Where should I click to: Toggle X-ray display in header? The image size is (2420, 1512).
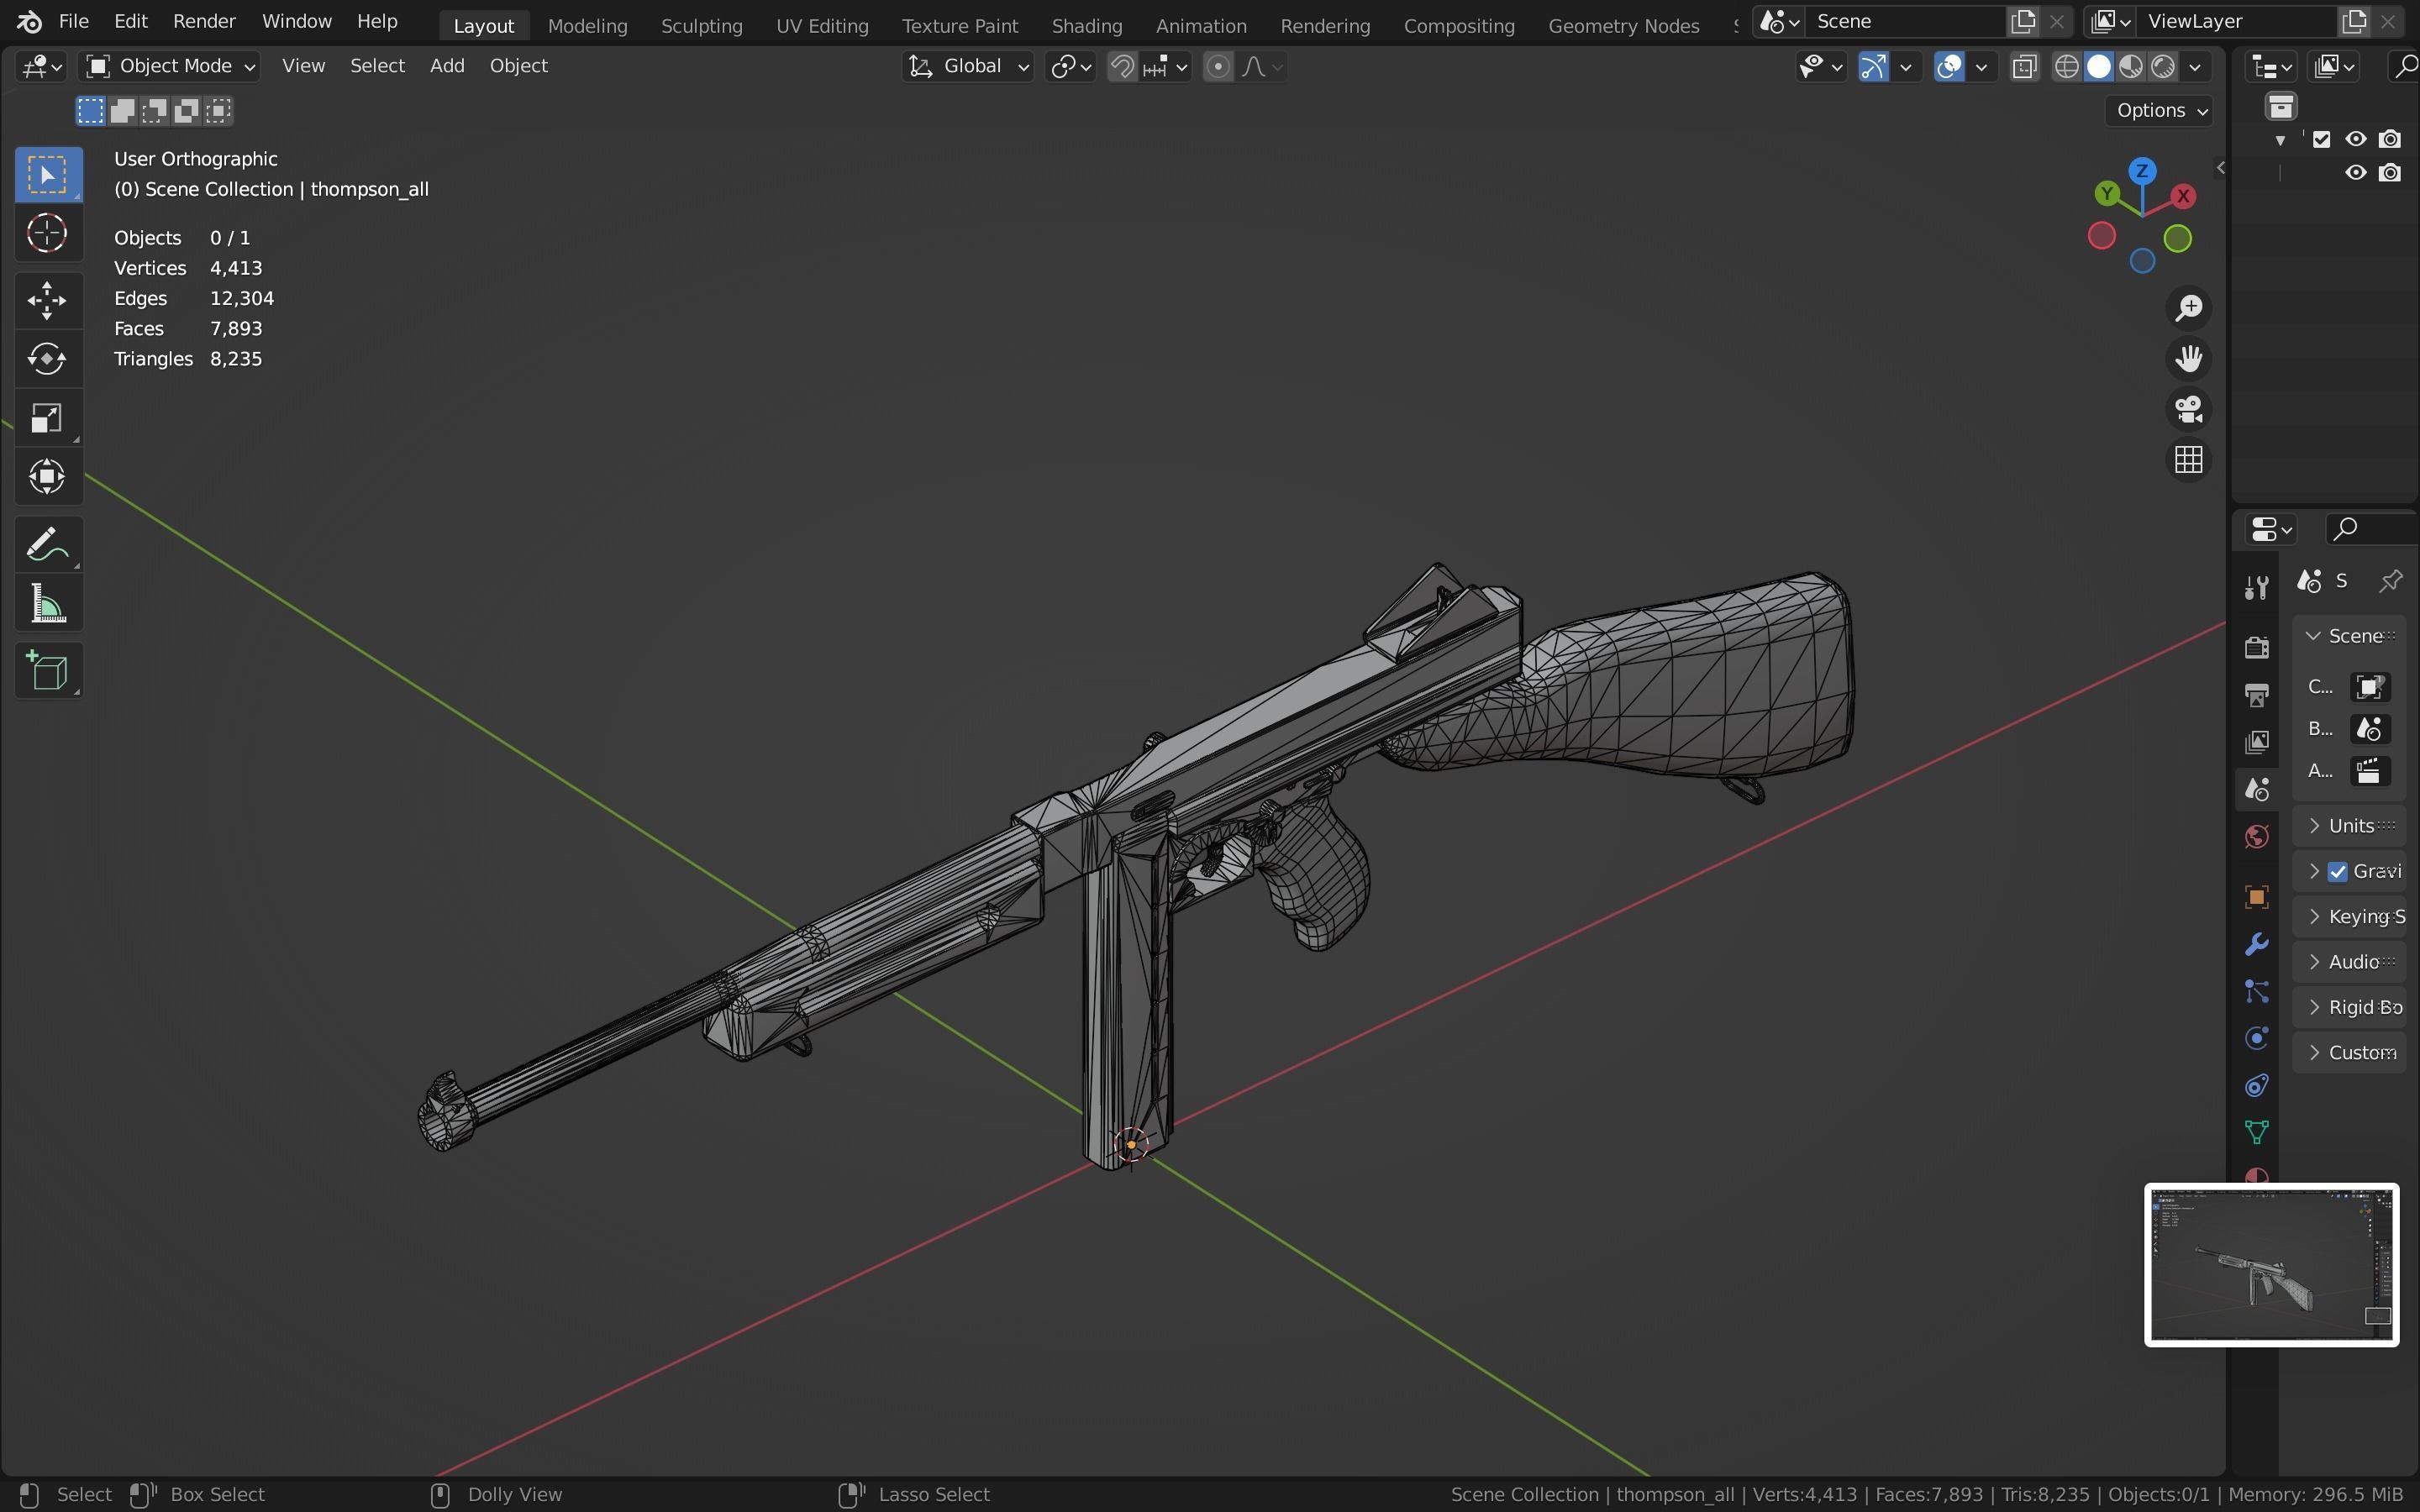pos(2025,67)
